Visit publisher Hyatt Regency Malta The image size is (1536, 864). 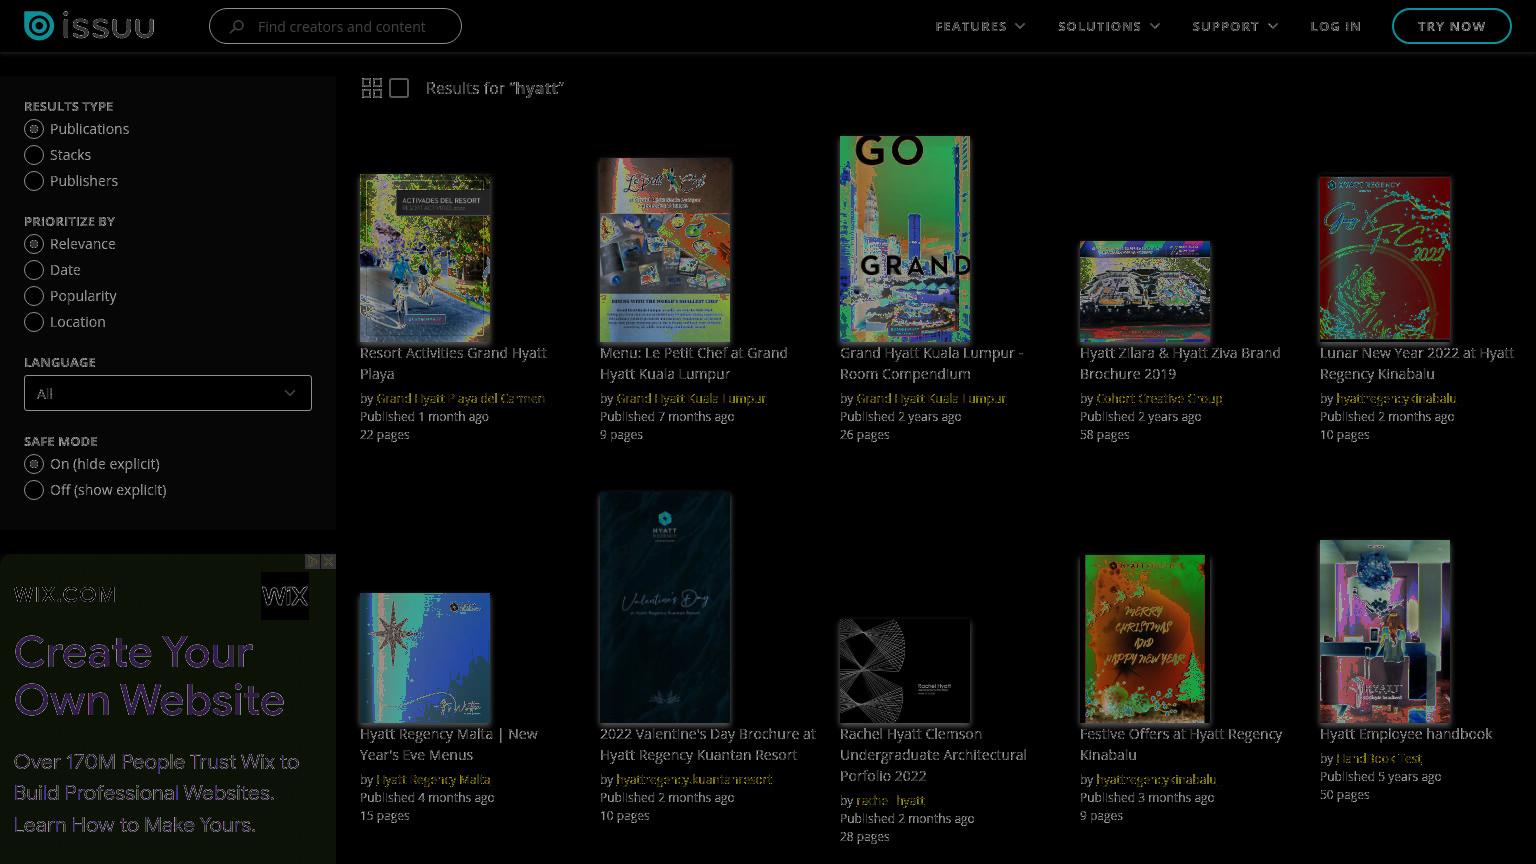(434, 779)
